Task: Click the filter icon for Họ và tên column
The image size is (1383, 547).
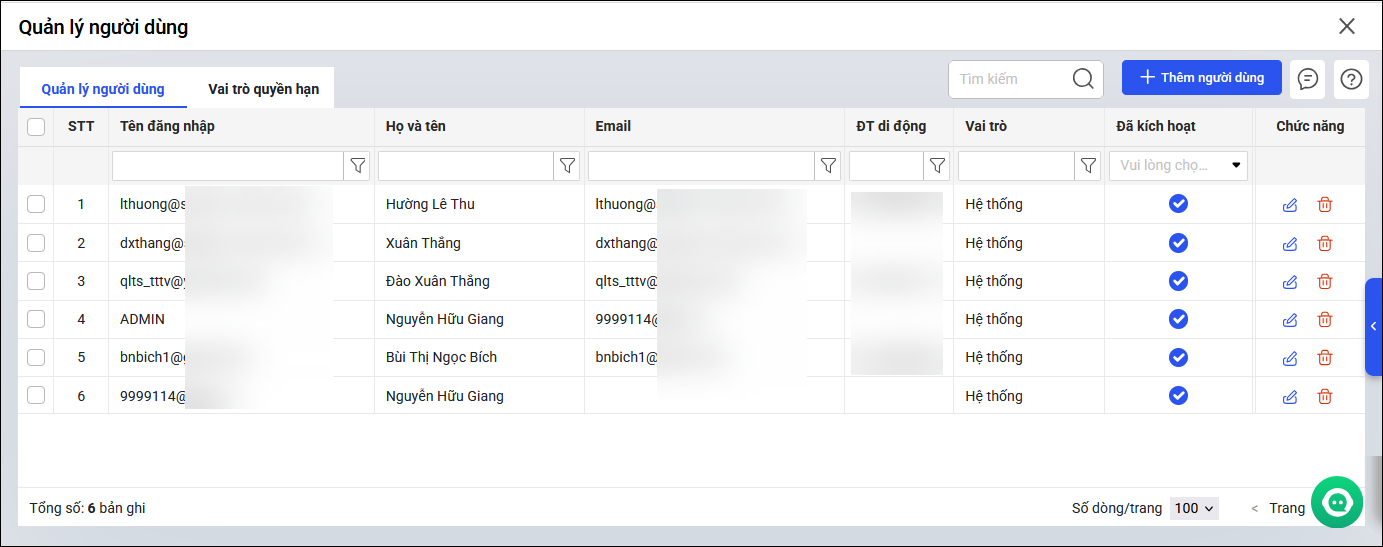Action: click(567, 166)
